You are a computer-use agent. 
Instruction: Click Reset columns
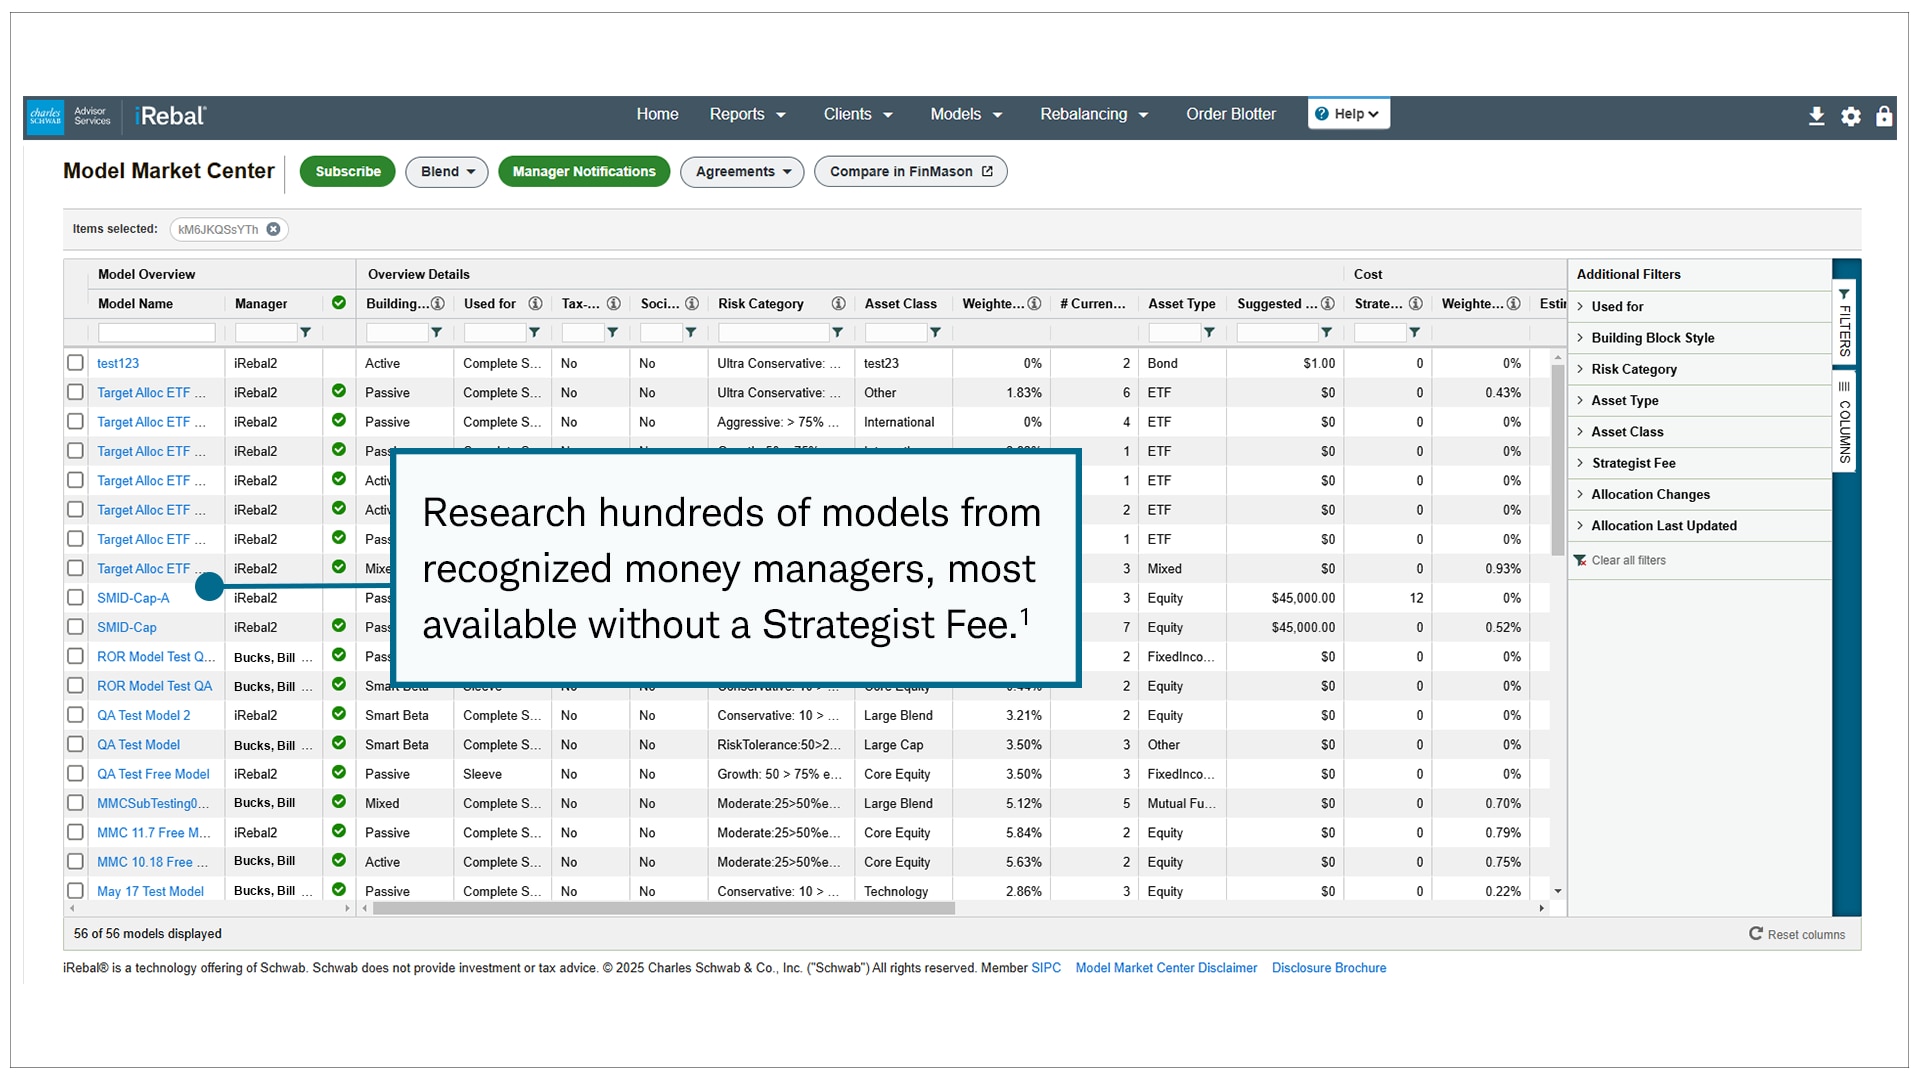[1797, 934]
